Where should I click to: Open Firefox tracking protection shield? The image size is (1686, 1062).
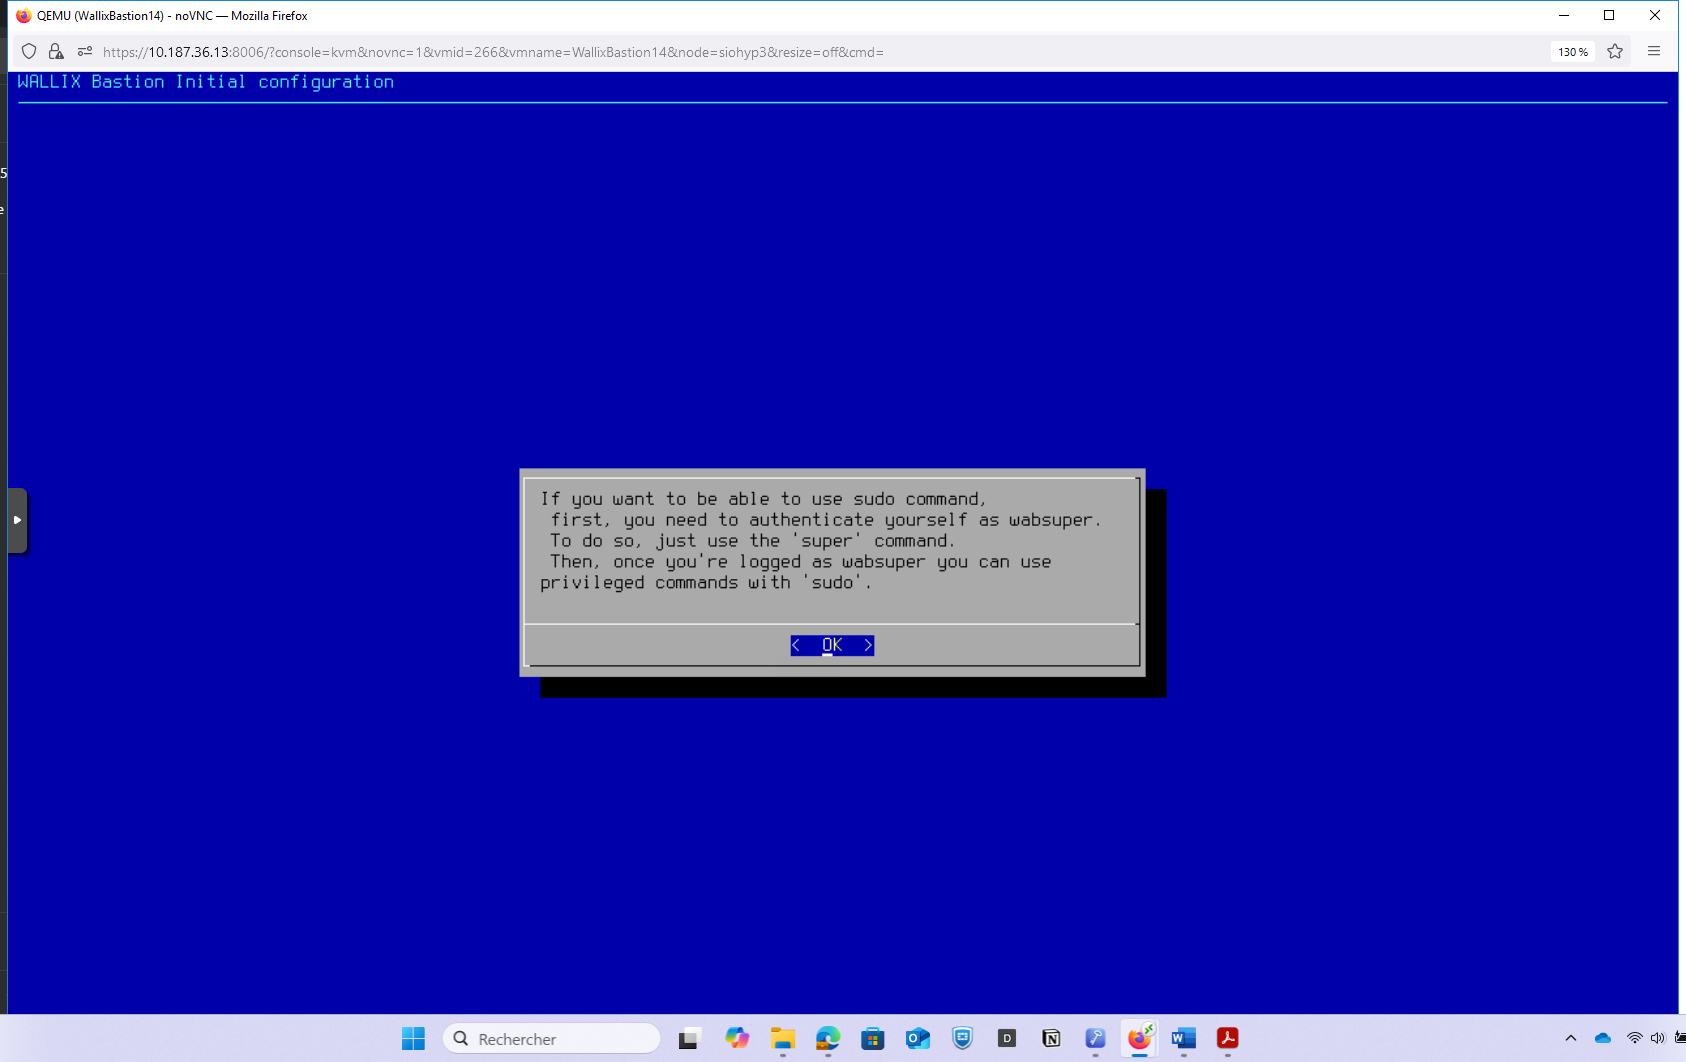29,52
